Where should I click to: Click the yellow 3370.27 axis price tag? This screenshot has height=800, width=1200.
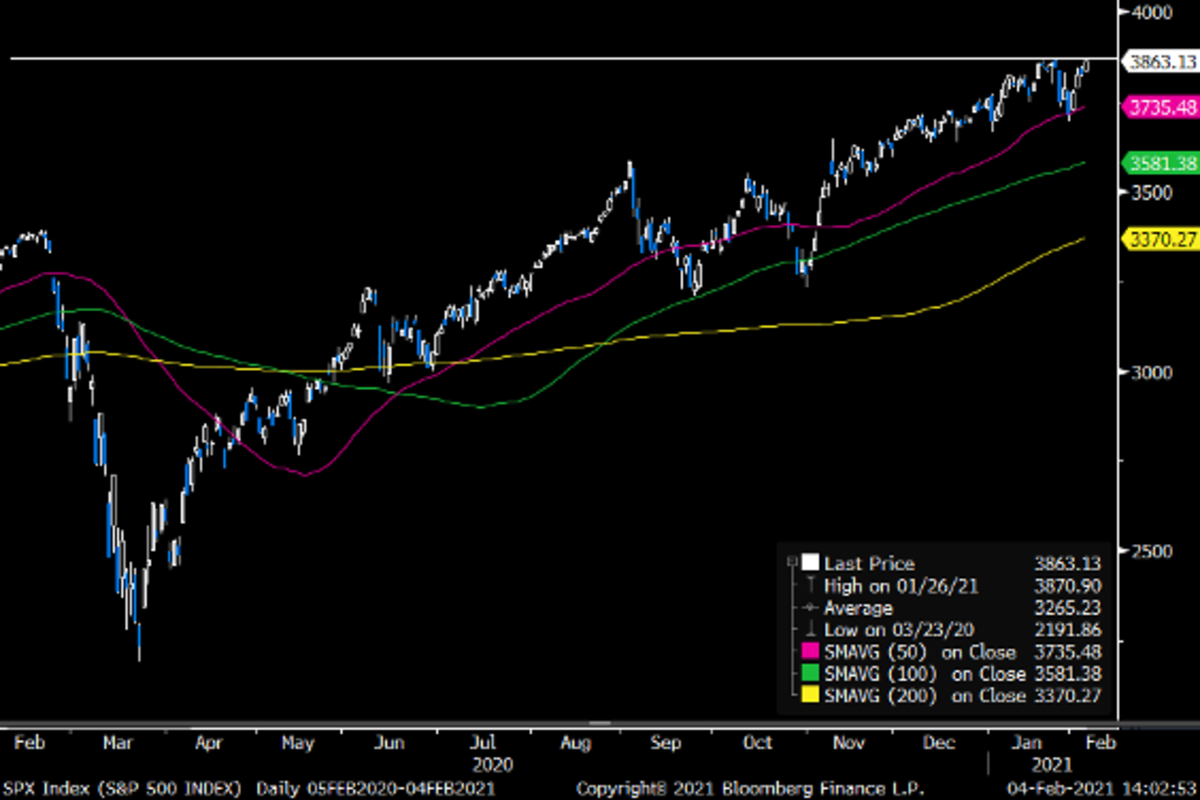1161,239
